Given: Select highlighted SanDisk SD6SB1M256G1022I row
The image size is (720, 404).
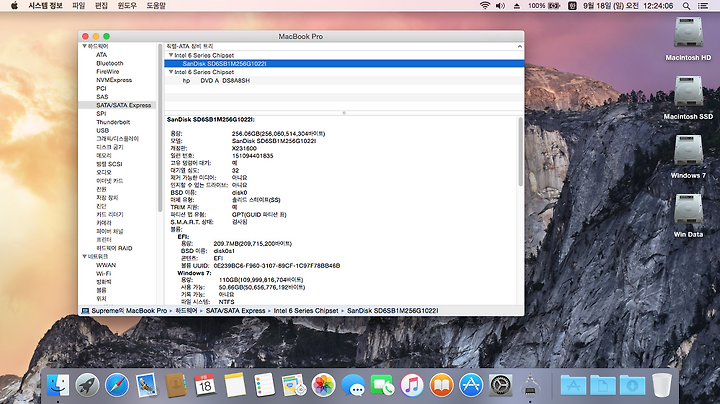Looking at the screenshot, I should pyautogui.click(x=344, y=64).
